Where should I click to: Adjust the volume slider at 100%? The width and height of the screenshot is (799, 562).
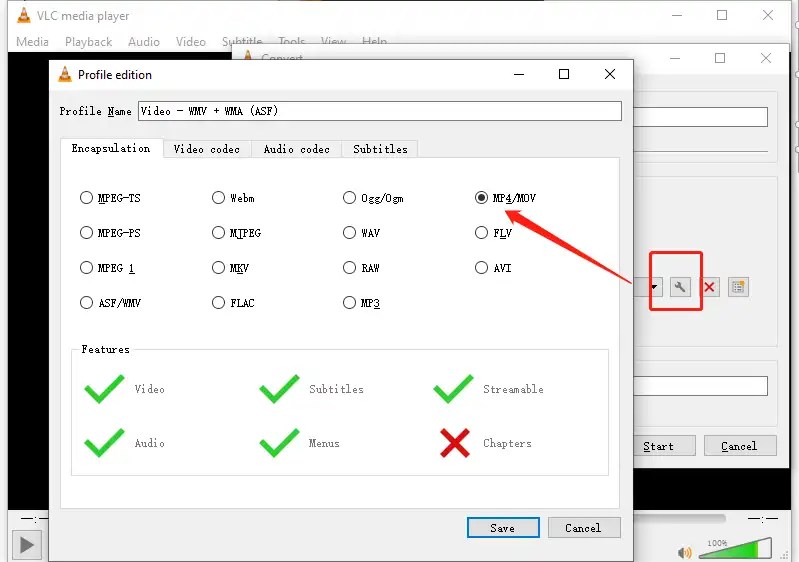click(735, 548)
